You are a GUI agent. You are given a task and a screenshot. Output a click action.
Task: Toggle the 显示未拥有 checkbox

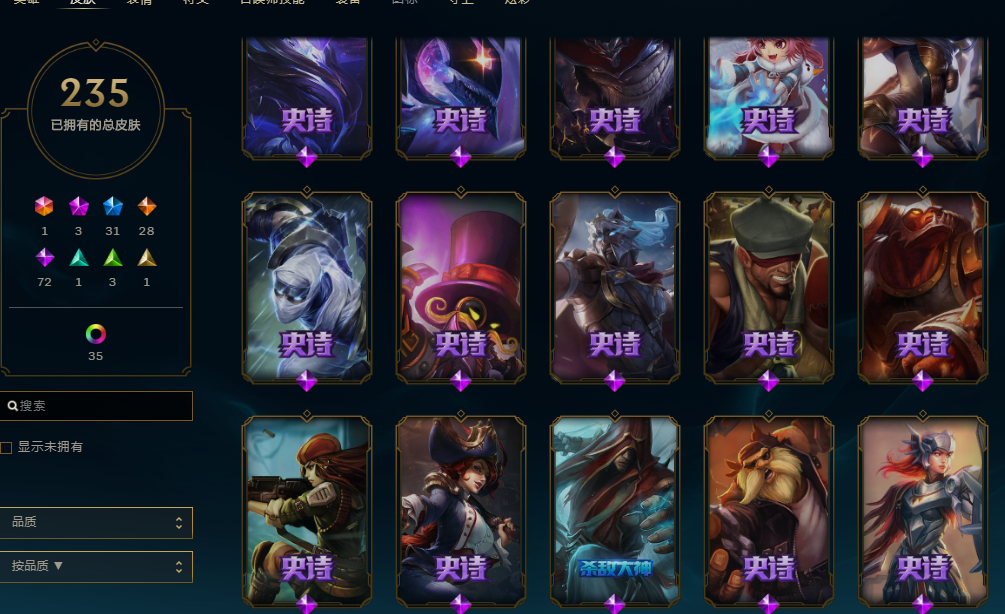click(6, 447)
